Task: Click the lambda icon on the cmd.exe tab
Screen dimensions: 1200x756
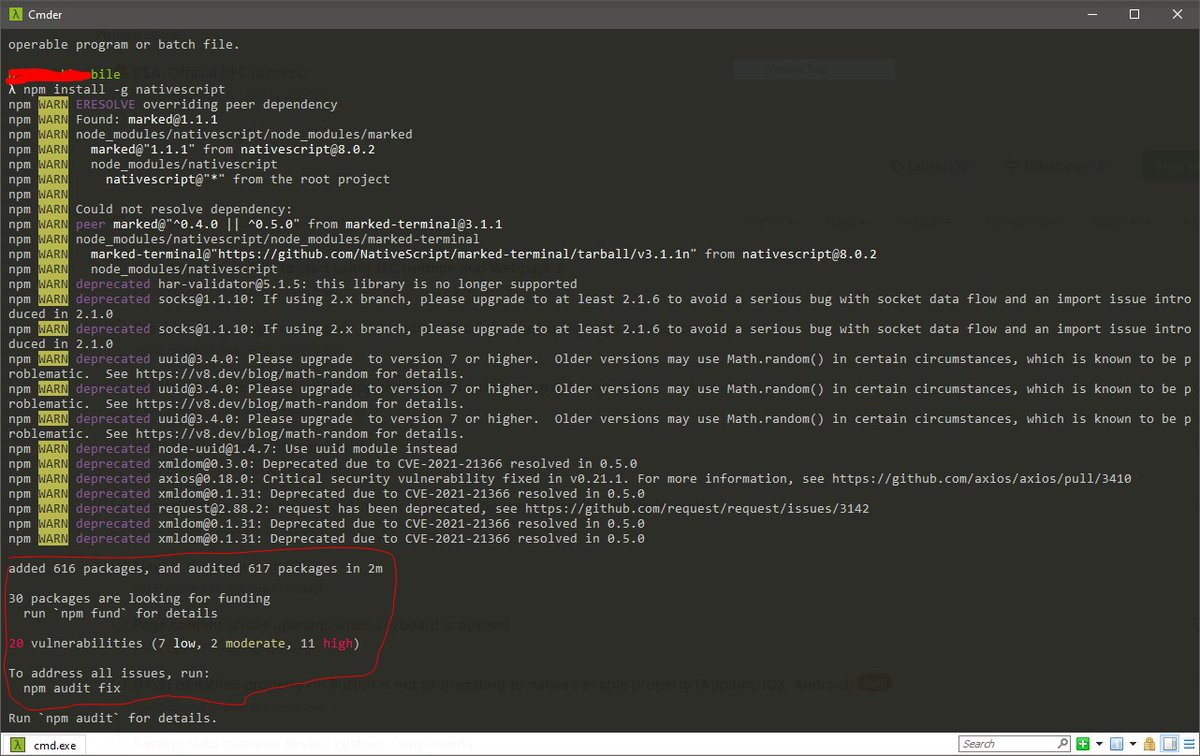Action: [18, 745]
